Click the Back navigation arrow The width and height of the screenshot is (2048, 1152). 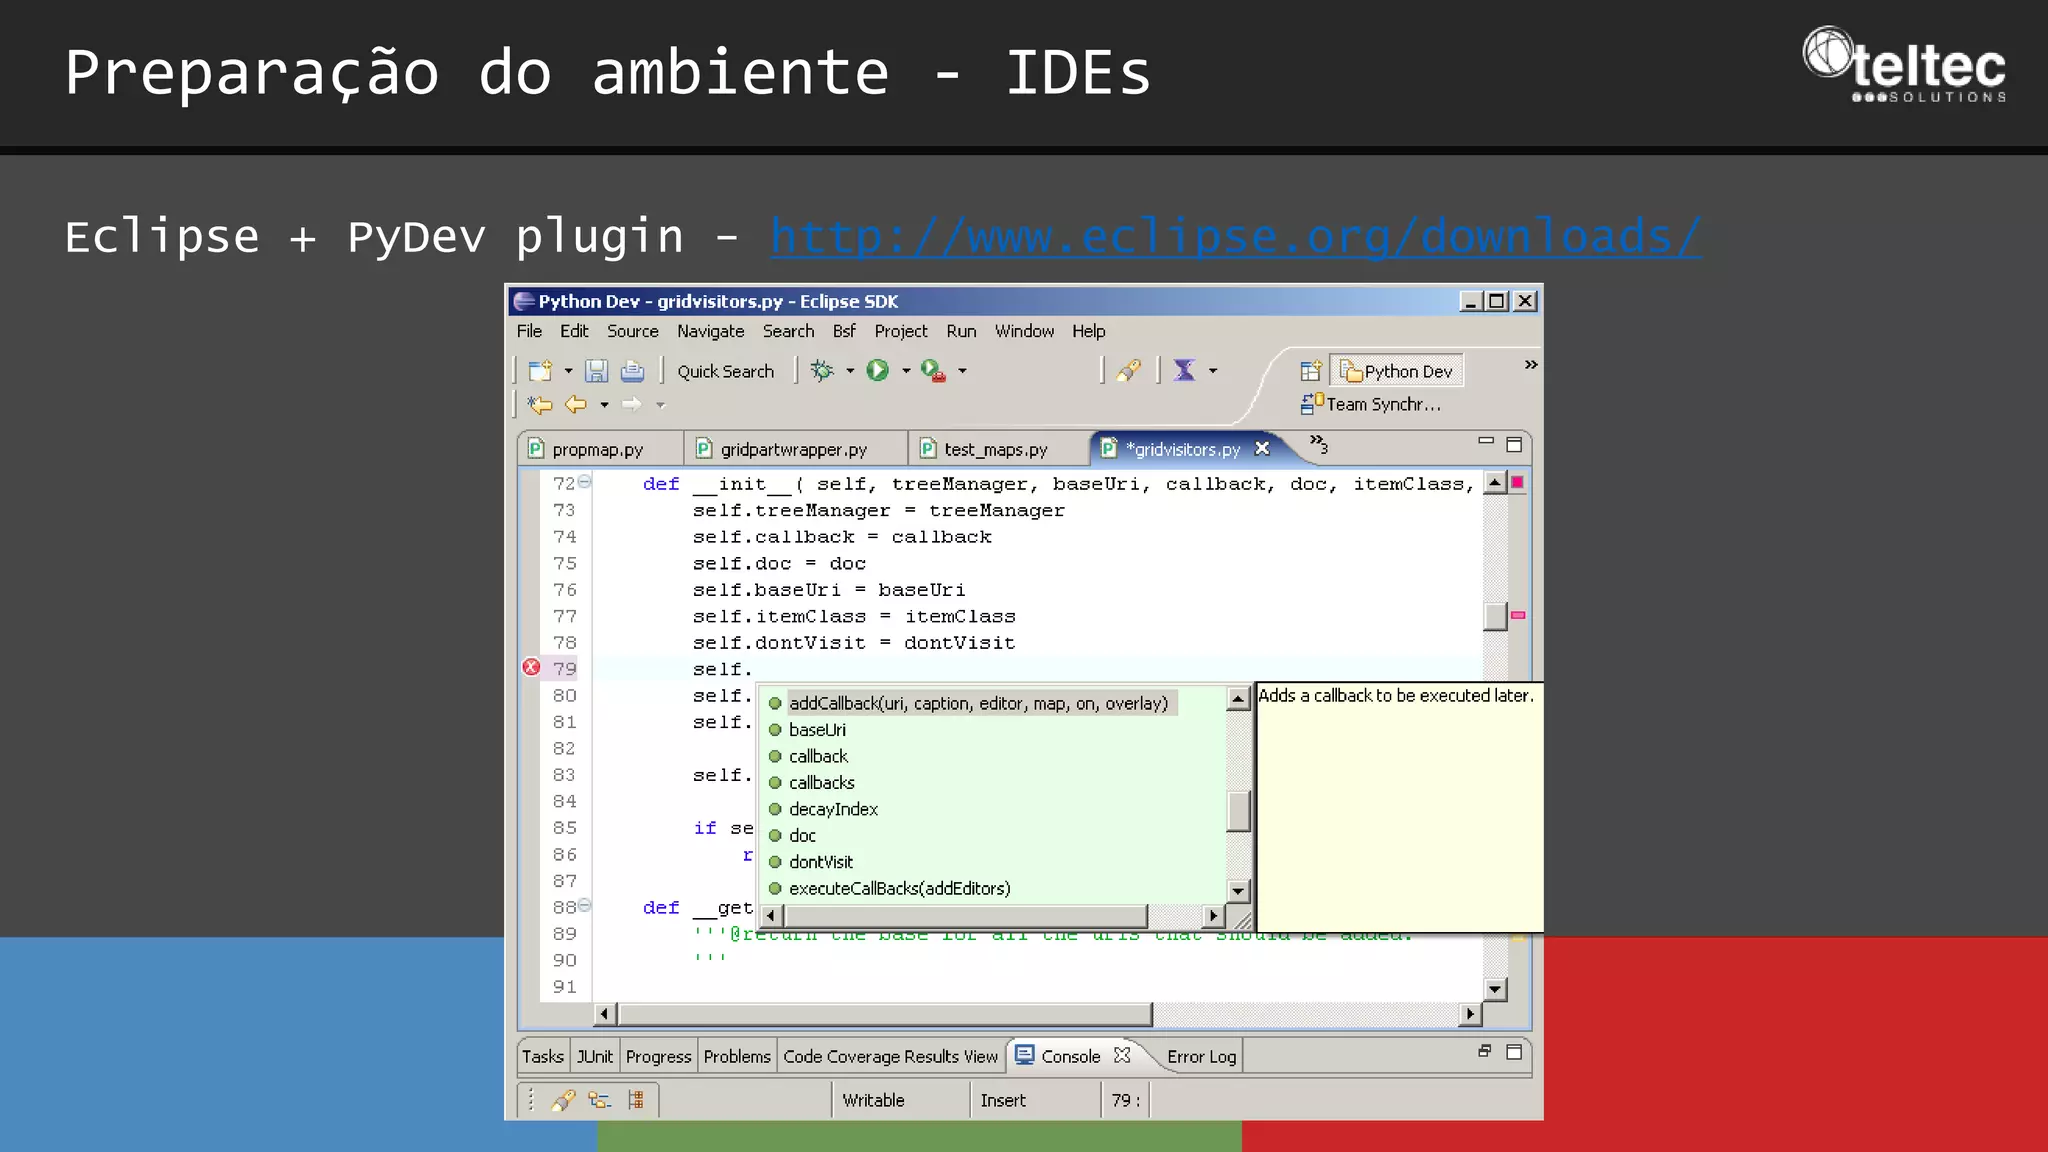click(x=576, y=404)
